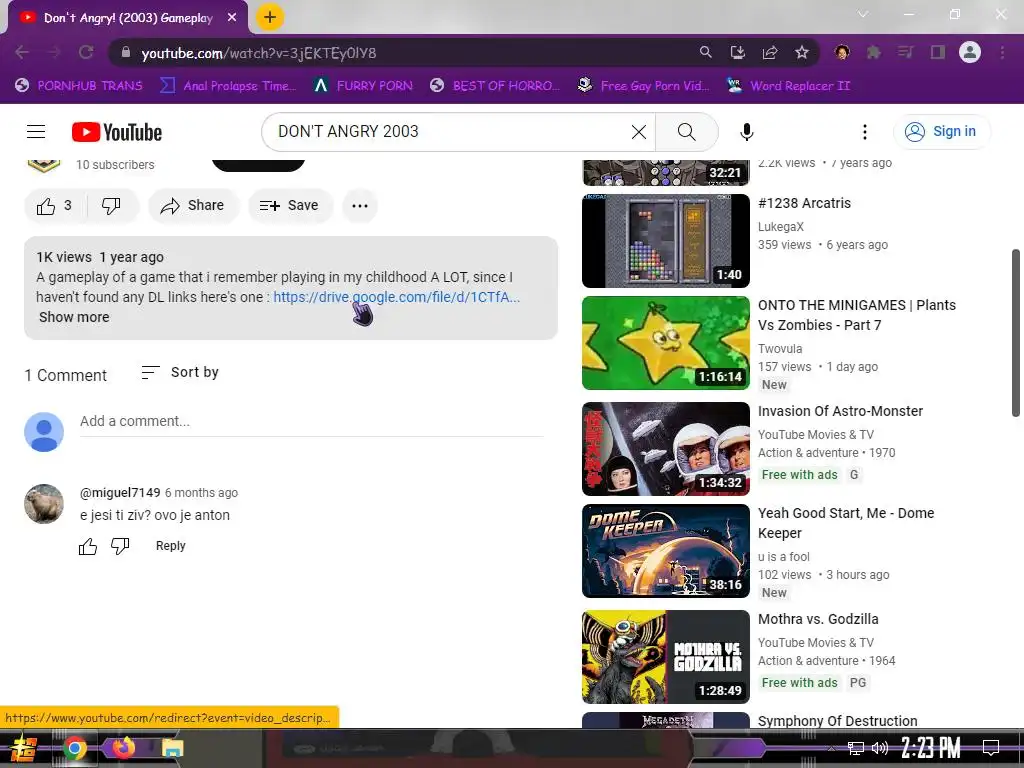Share this page from address bar
The image size is (1024, 768).
click(770, 52)
